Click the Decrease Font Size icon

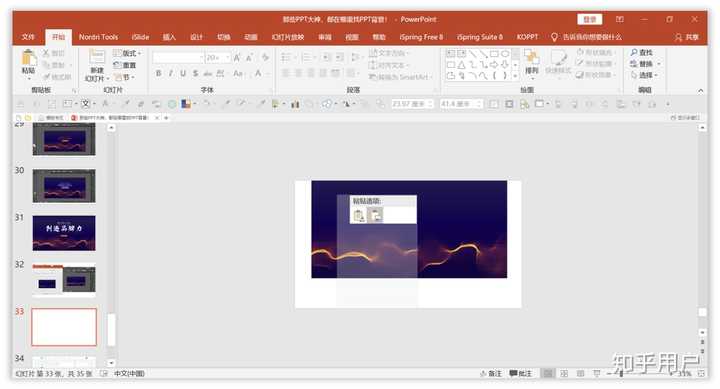click(249, 58)
